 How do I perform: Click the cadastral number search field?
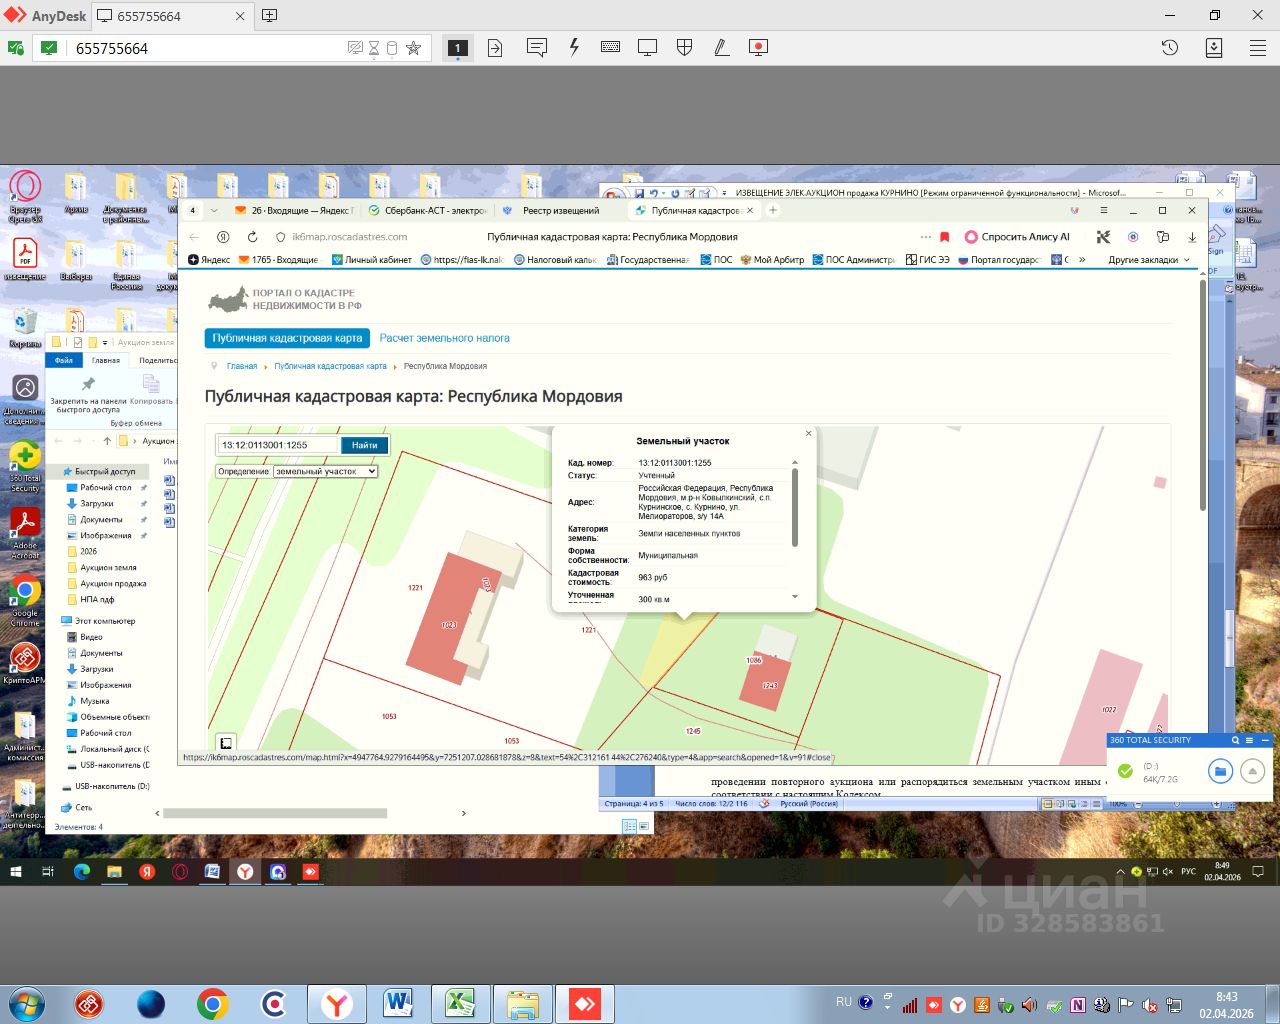pos(278,445)
